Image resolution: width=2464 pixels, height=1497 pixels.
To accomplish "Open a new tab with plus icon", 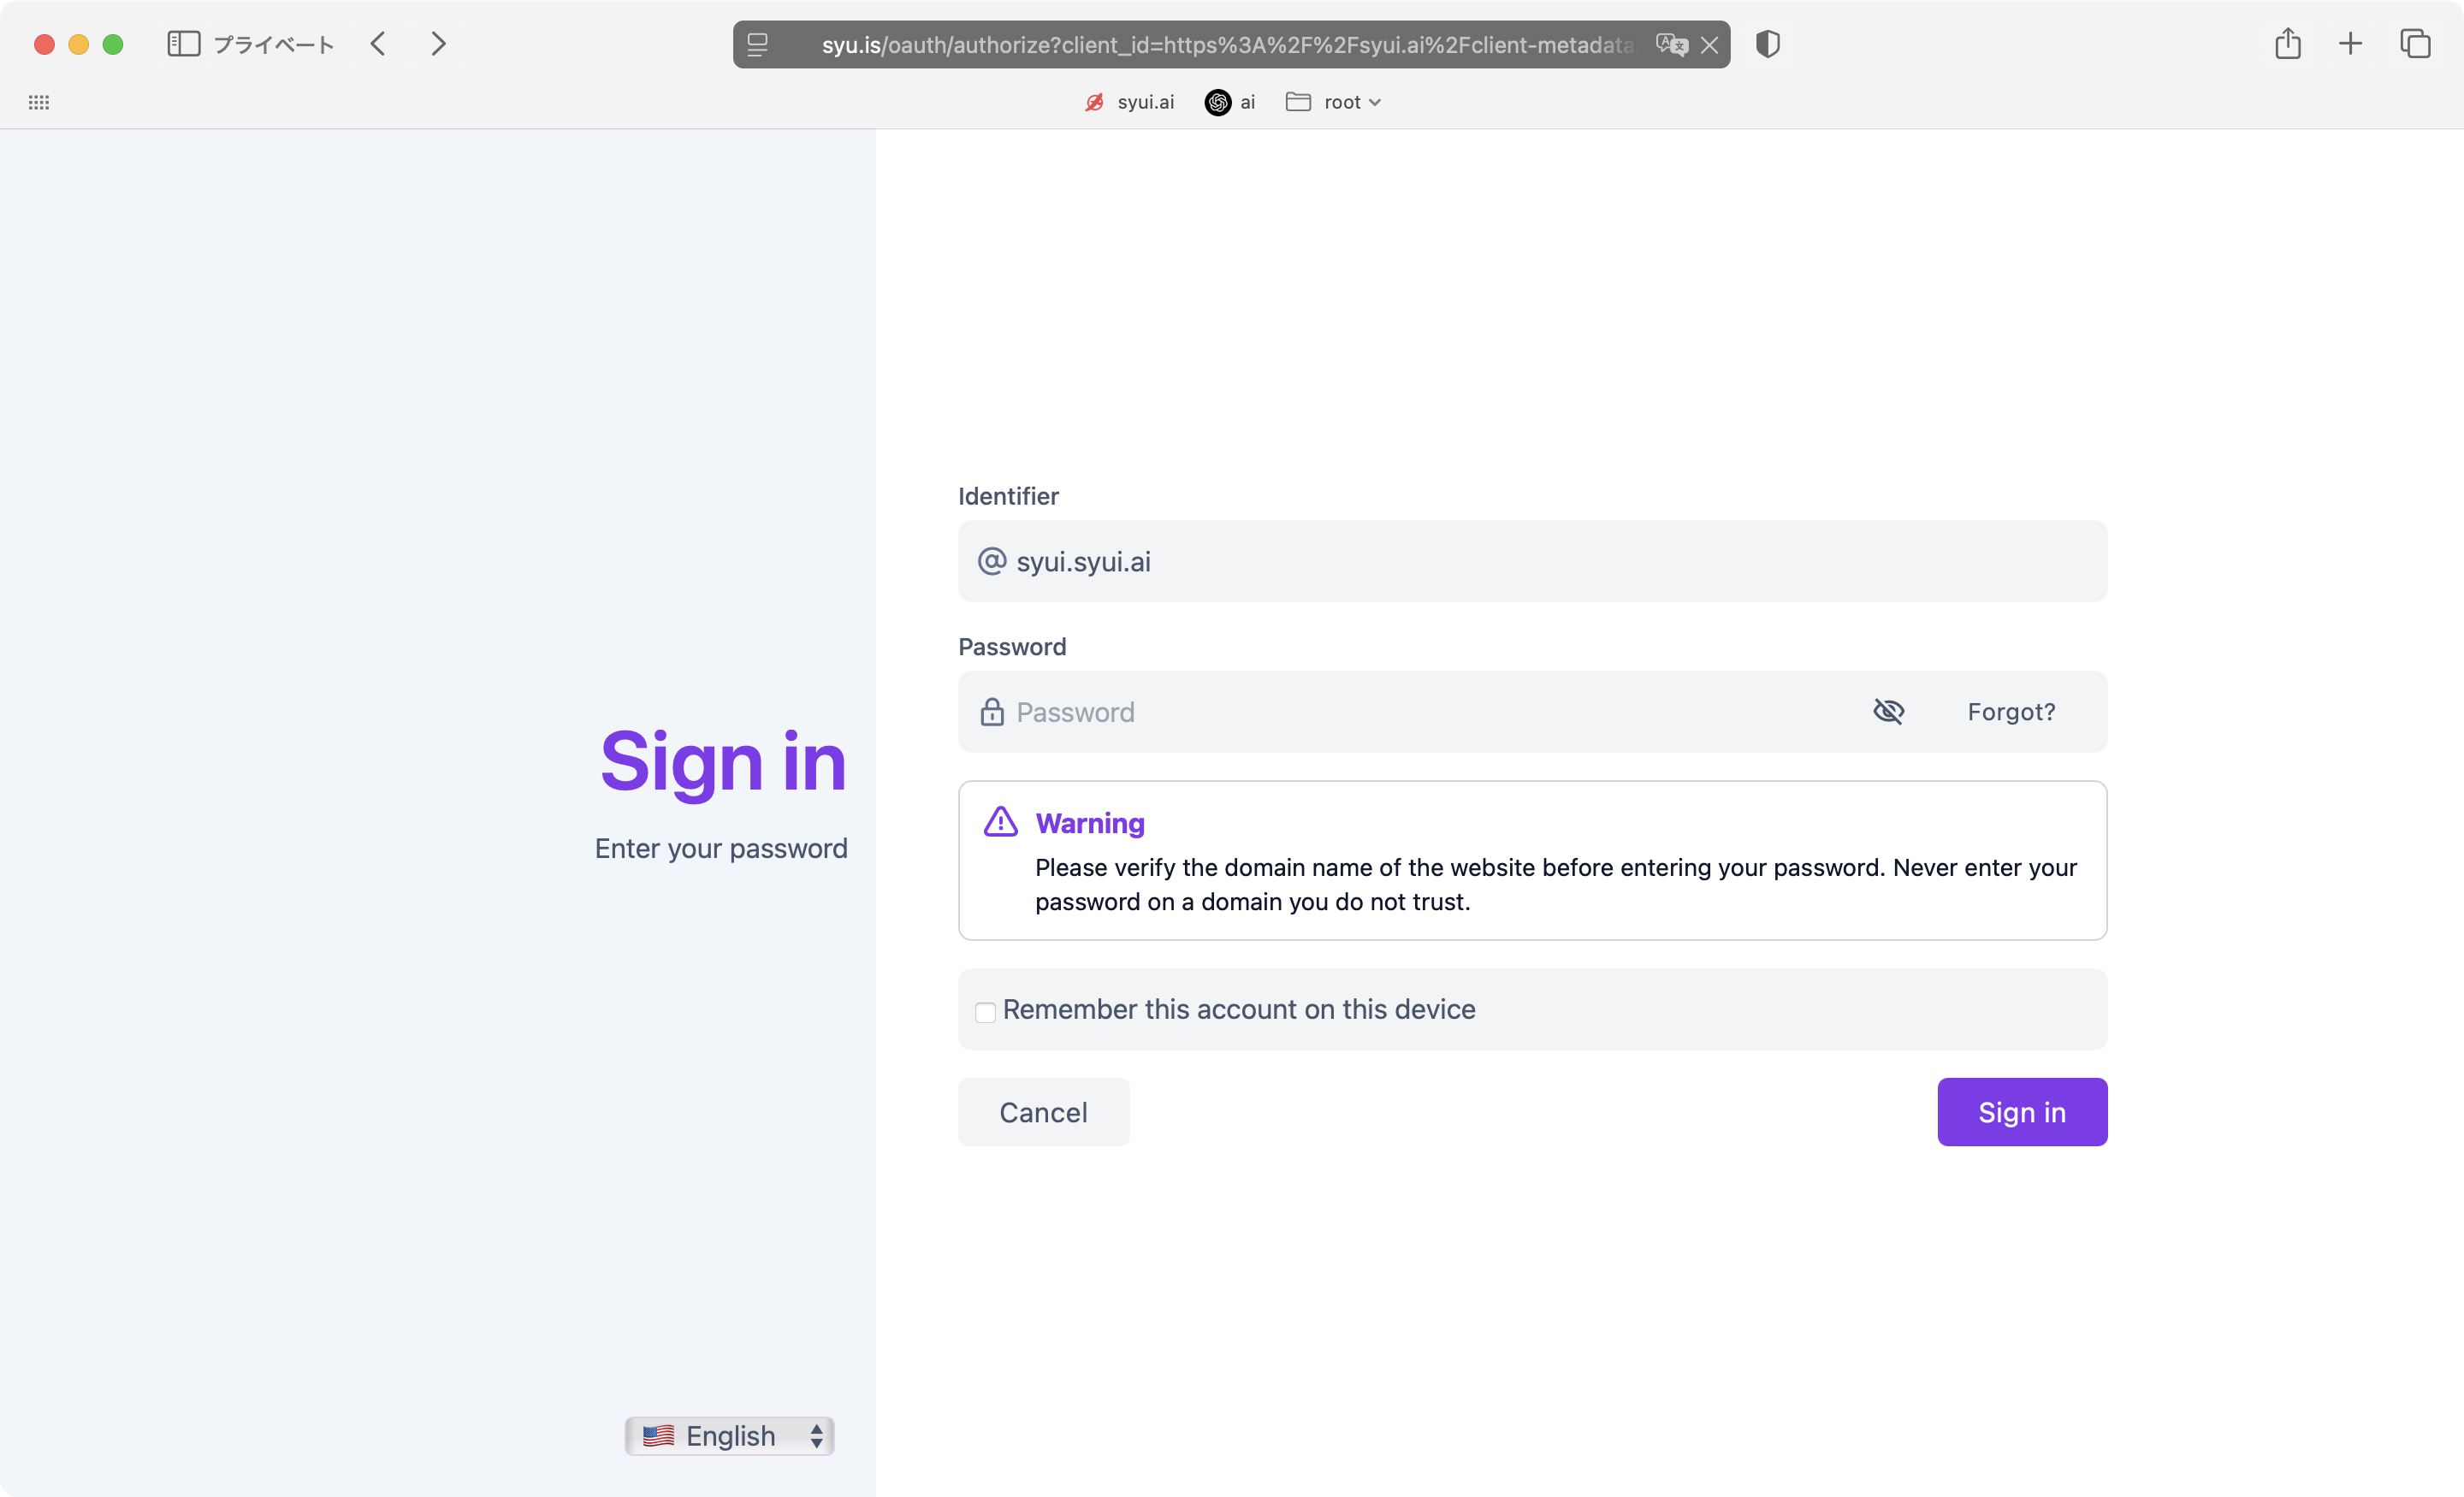I will (2351, 44).
